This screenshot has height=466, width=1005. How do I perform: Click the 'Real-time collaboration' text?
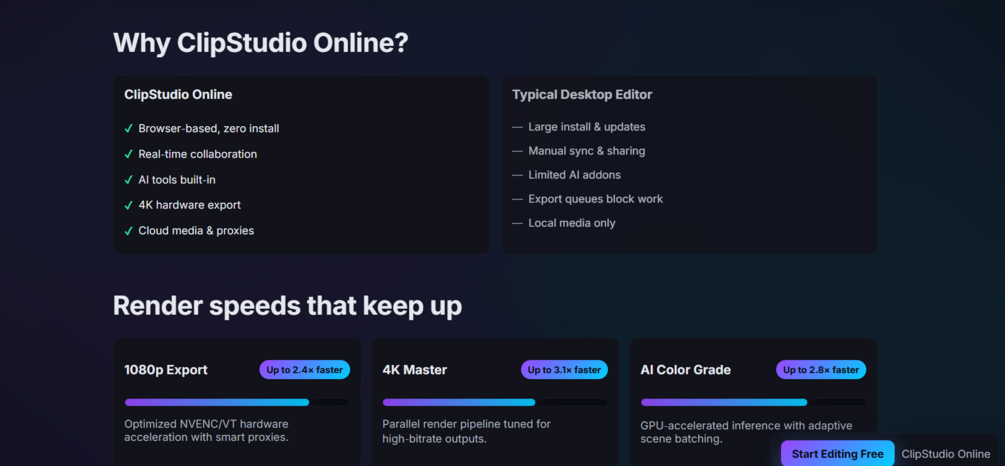[197, 154]
